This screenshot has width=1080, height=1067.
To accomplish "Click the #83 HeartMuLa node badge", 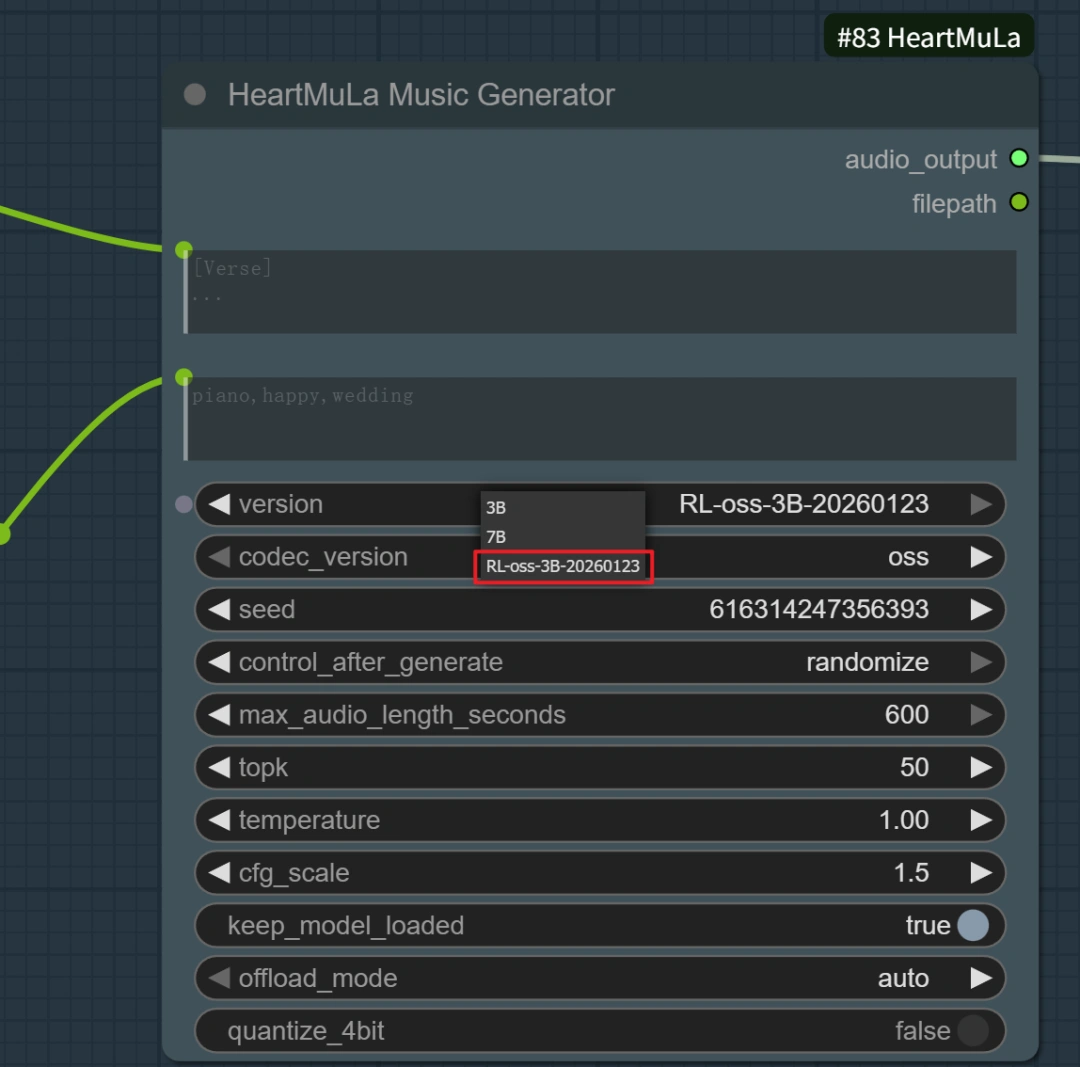I will coord(928,38).
